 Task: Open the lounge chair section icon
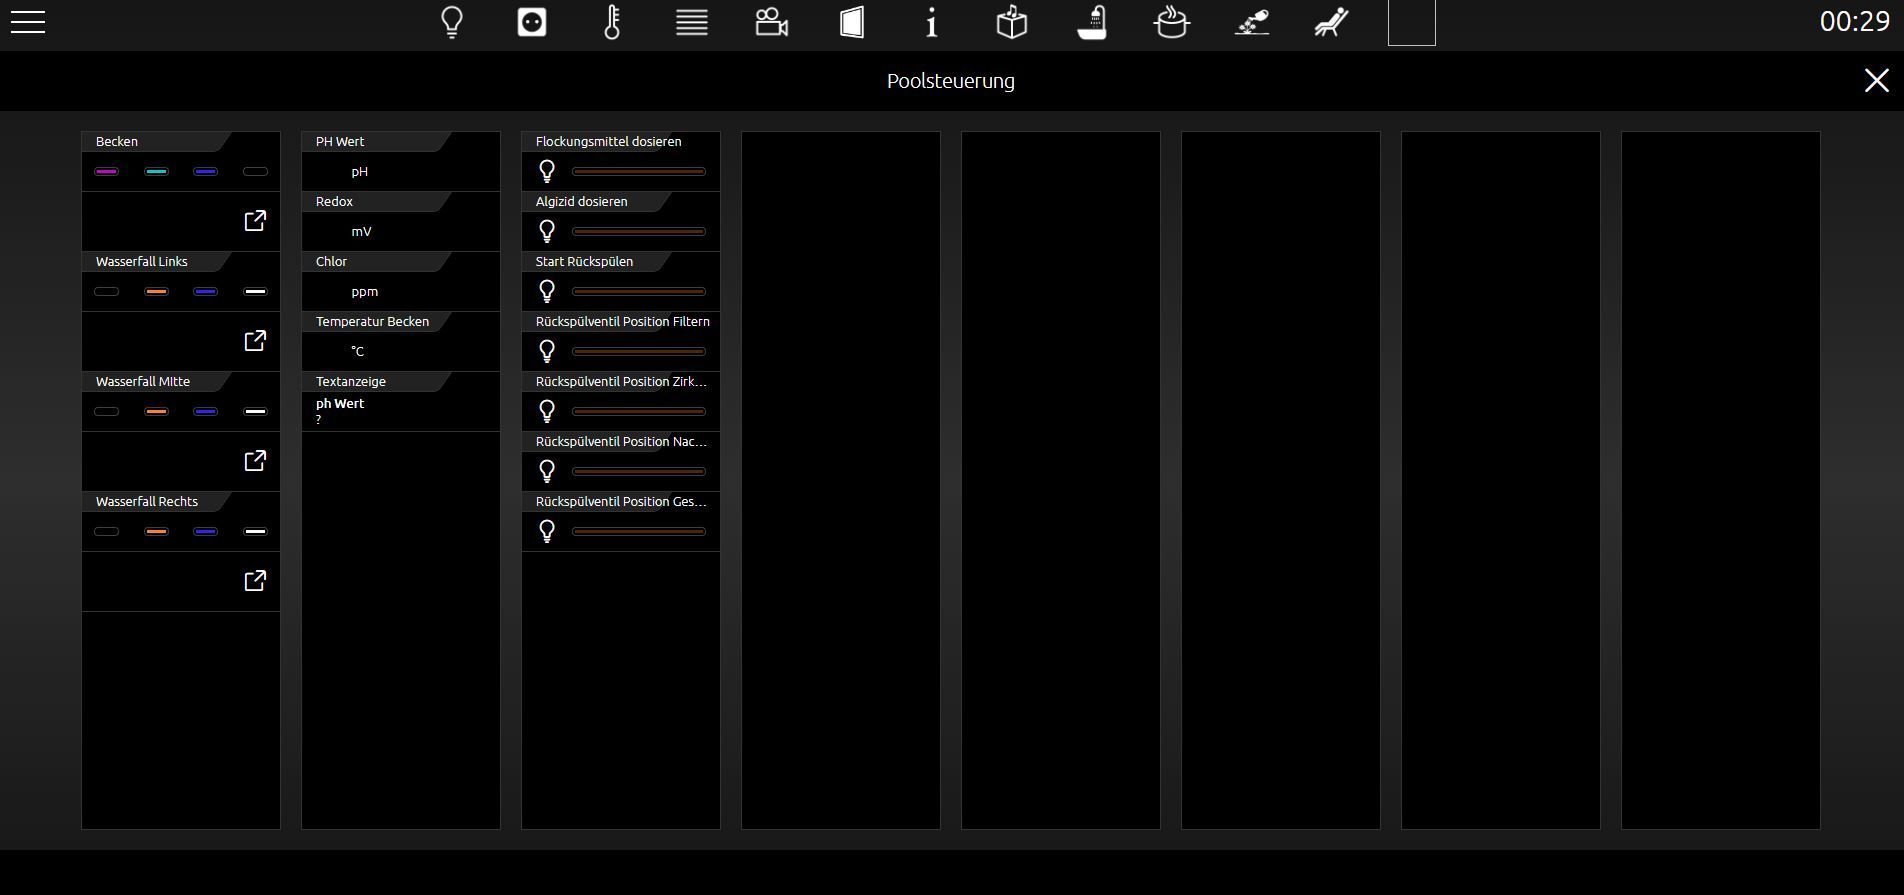click(1332, 22)
